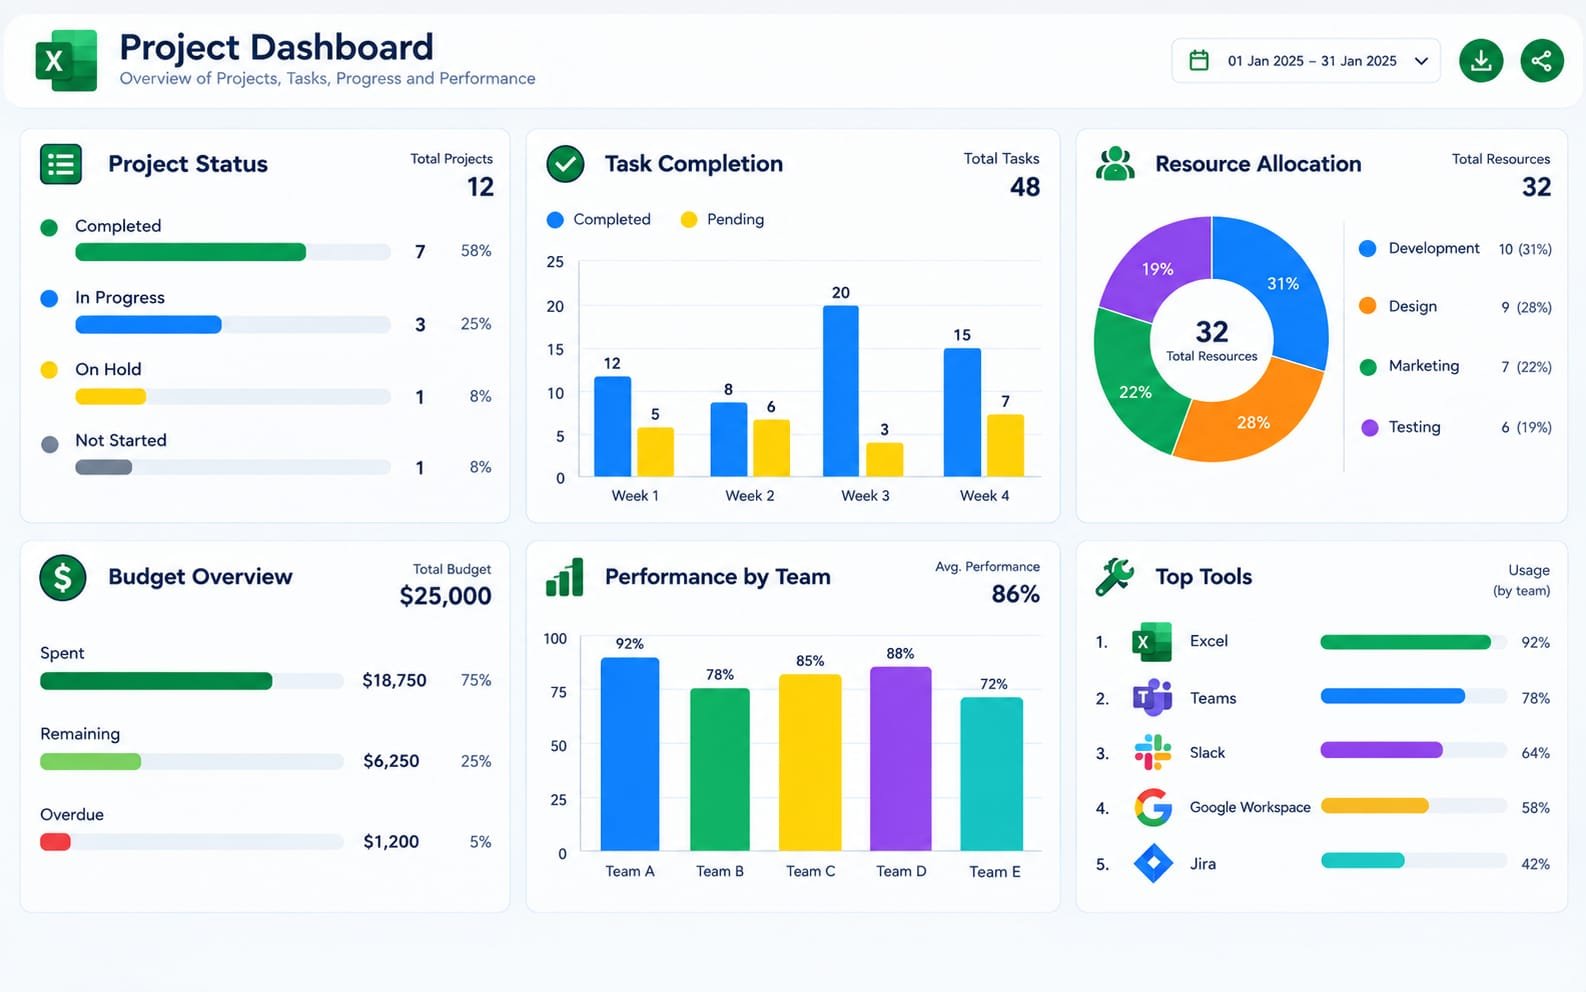
Task: Toggle the Testing legend dot
Action: pyautogui.click(x=1369, y=428)
